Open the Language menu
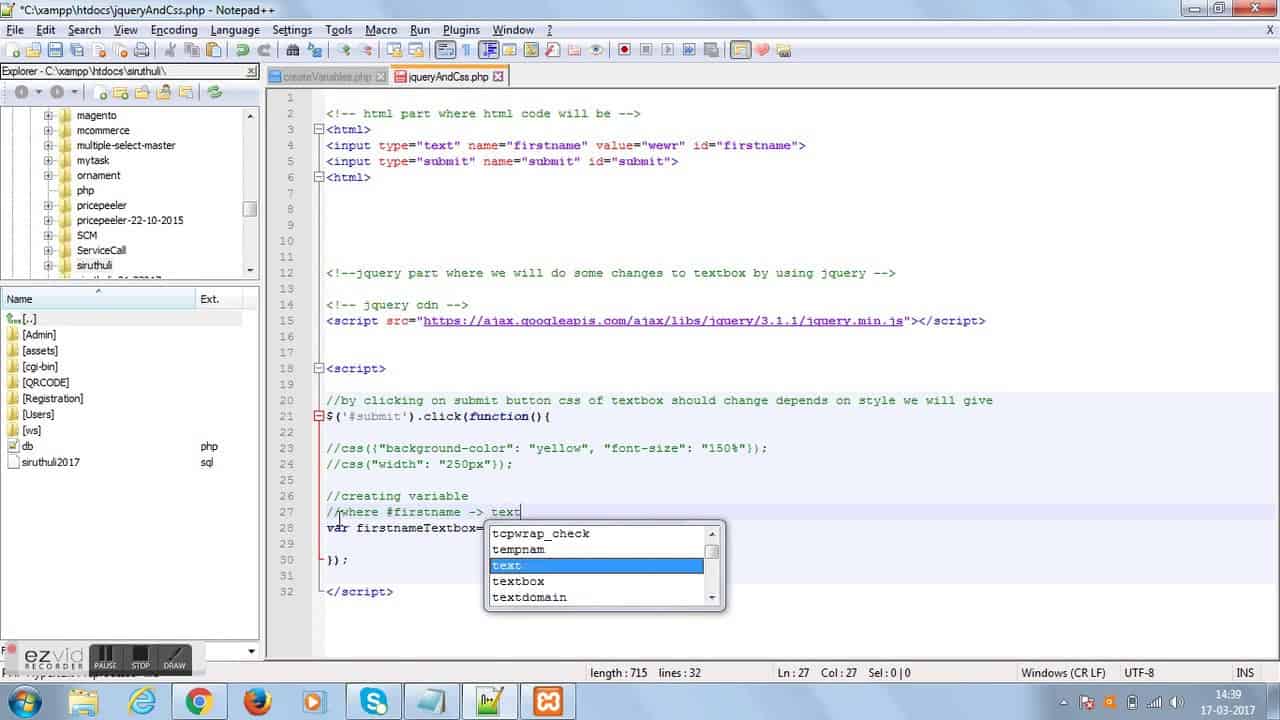Screen dimensions: 1280x720 [234, 30]
